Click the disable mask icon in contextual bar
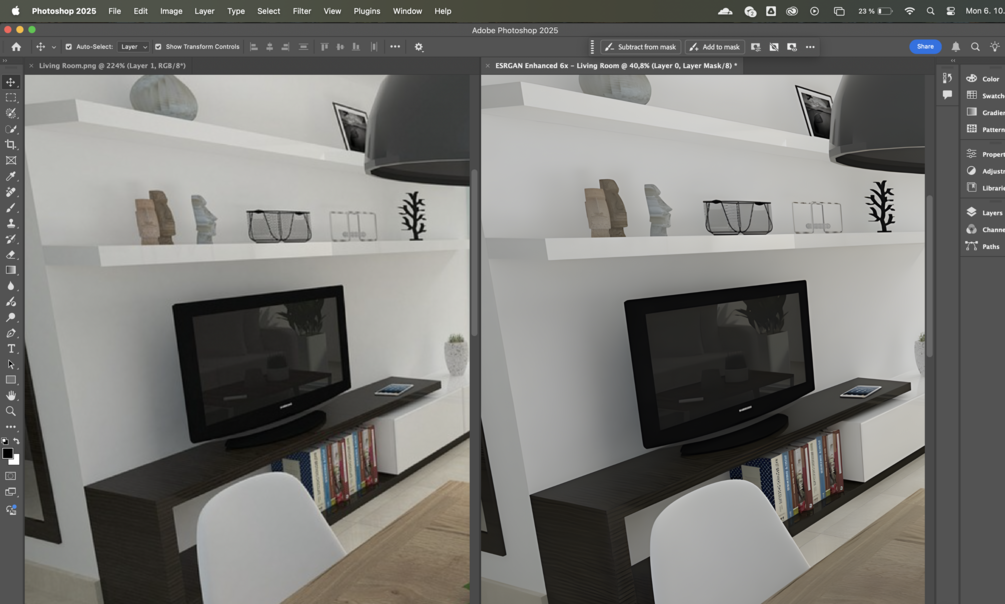Screen dimensions: 1005x604 pyautogui.click(x=774, y=47)
